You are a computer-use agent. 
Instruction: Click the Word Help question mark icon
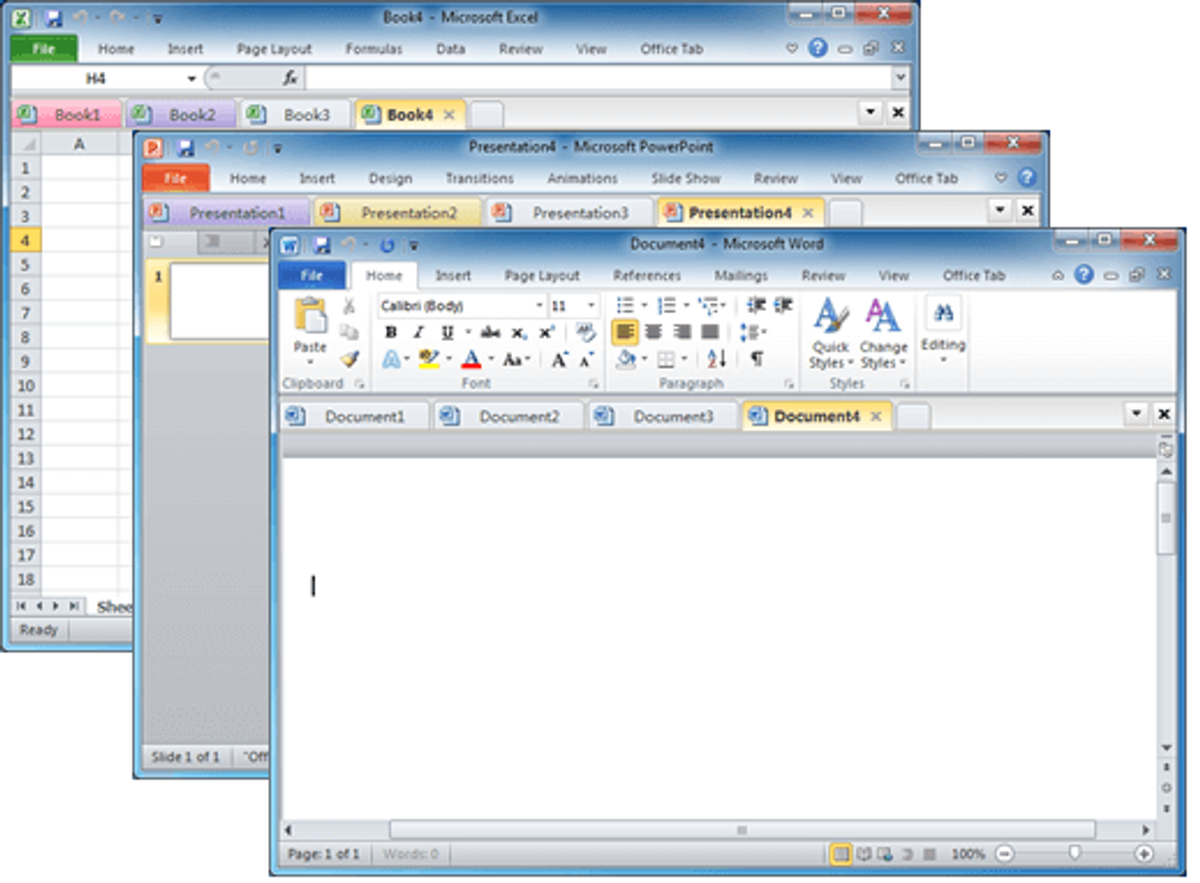[x=1084, y=275]
